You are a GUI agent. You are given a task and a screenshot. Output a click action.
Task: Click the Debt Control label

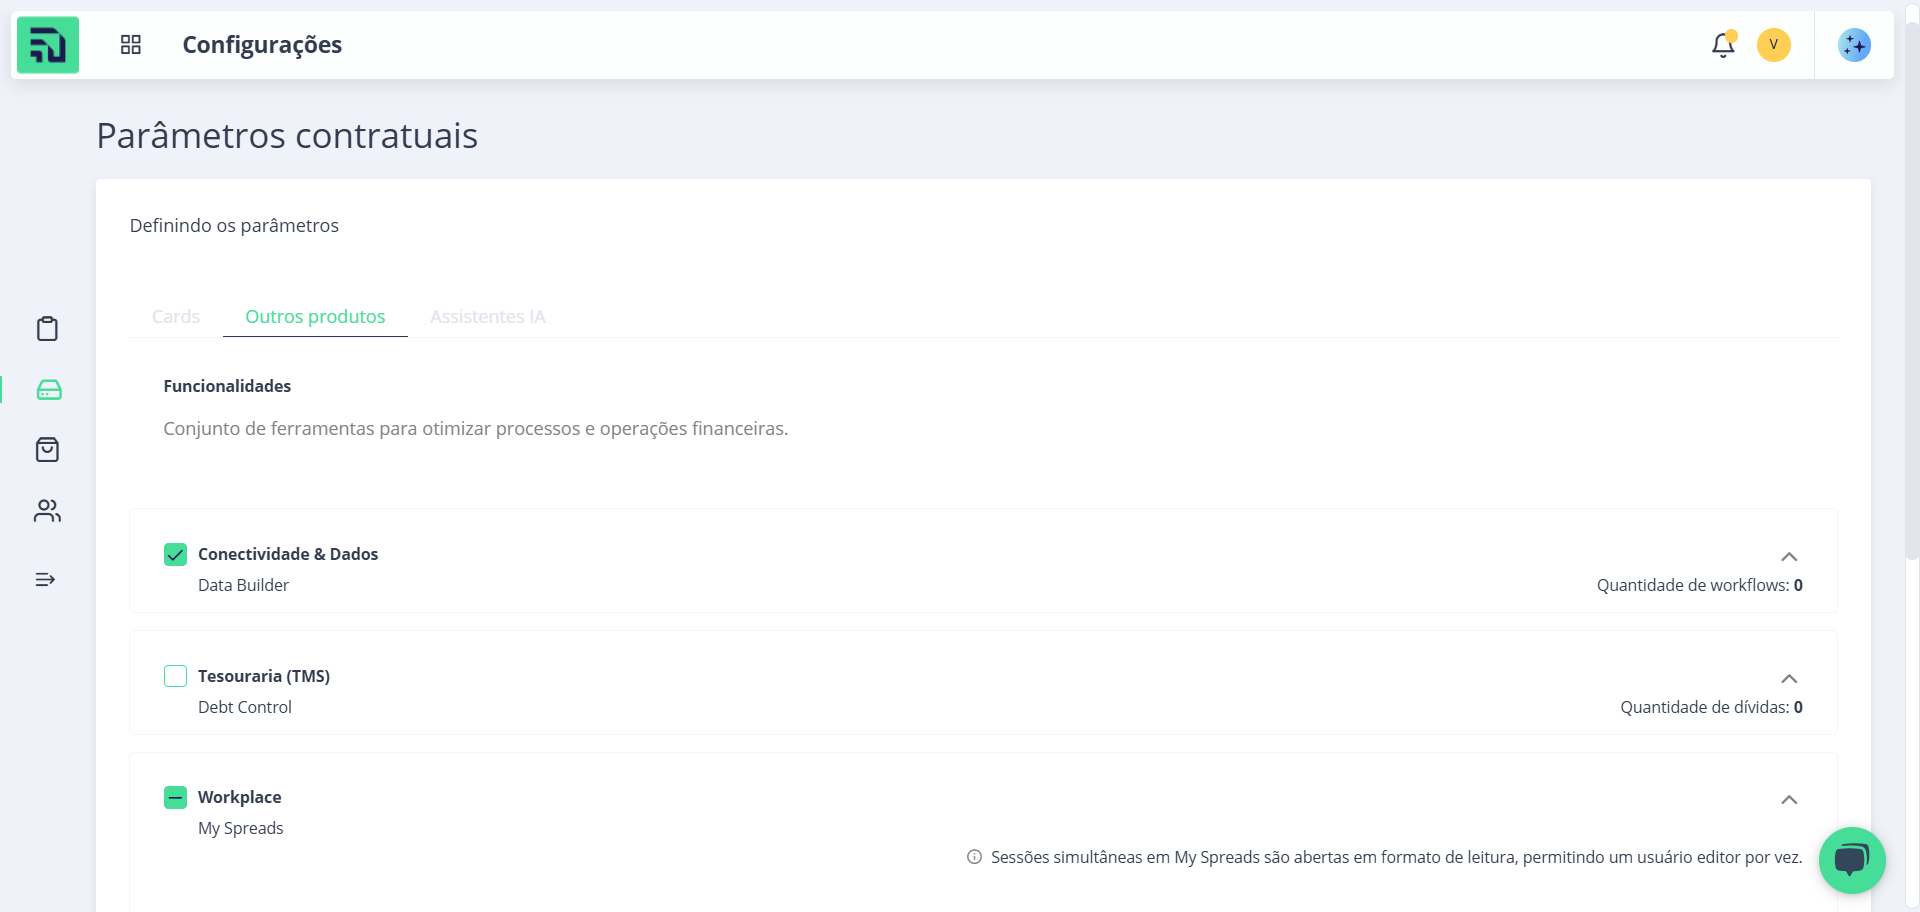245,707
